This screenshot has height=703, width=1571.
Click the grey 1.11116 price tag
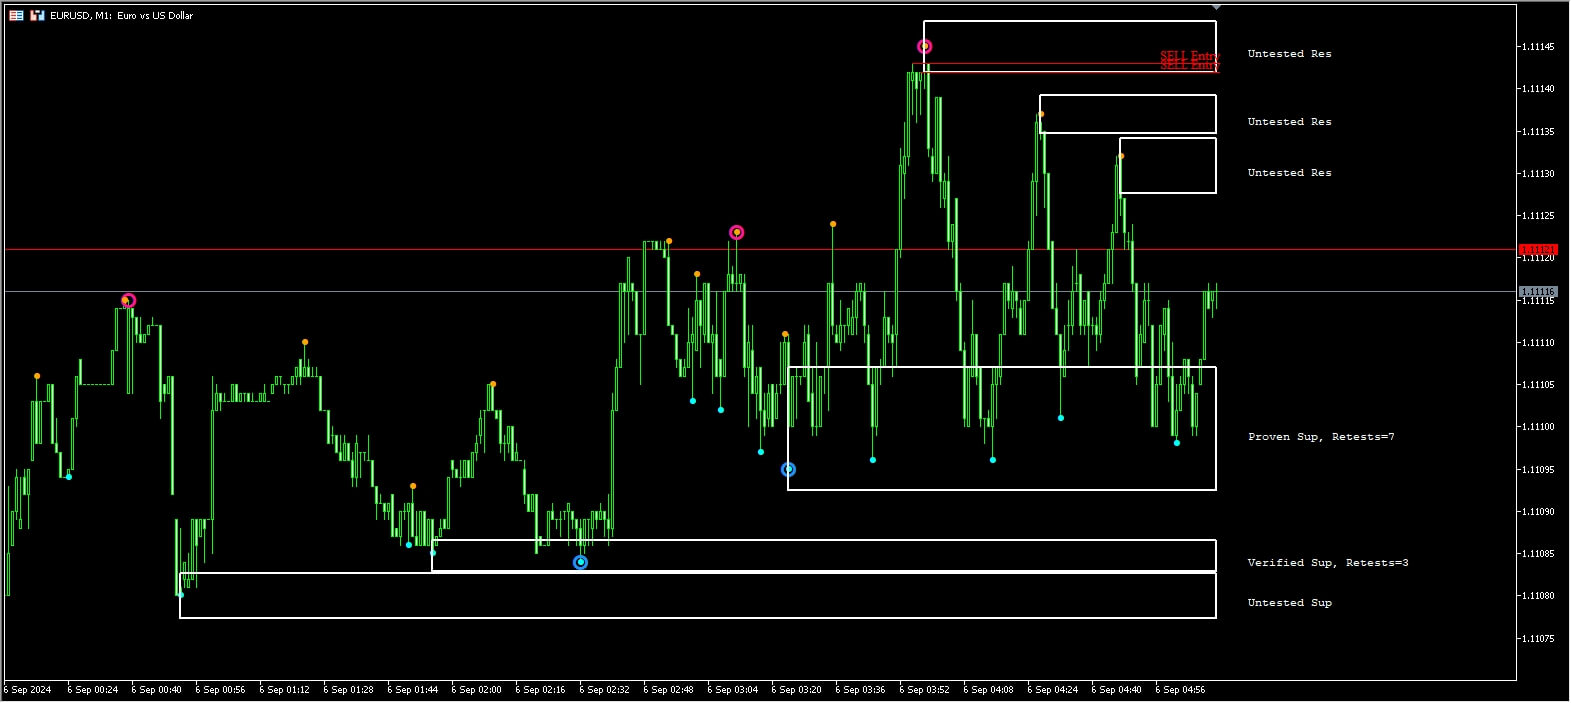tap(1538, 292)
